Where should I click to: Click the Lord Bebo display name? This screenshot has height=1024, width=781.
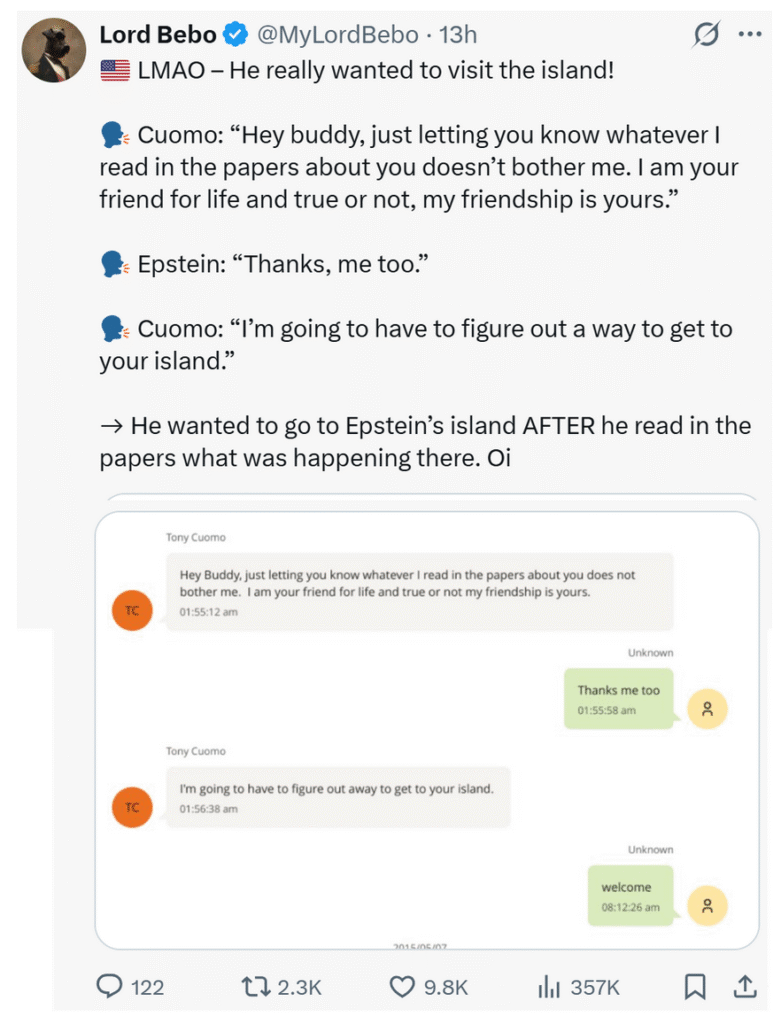tap(158, 35)
